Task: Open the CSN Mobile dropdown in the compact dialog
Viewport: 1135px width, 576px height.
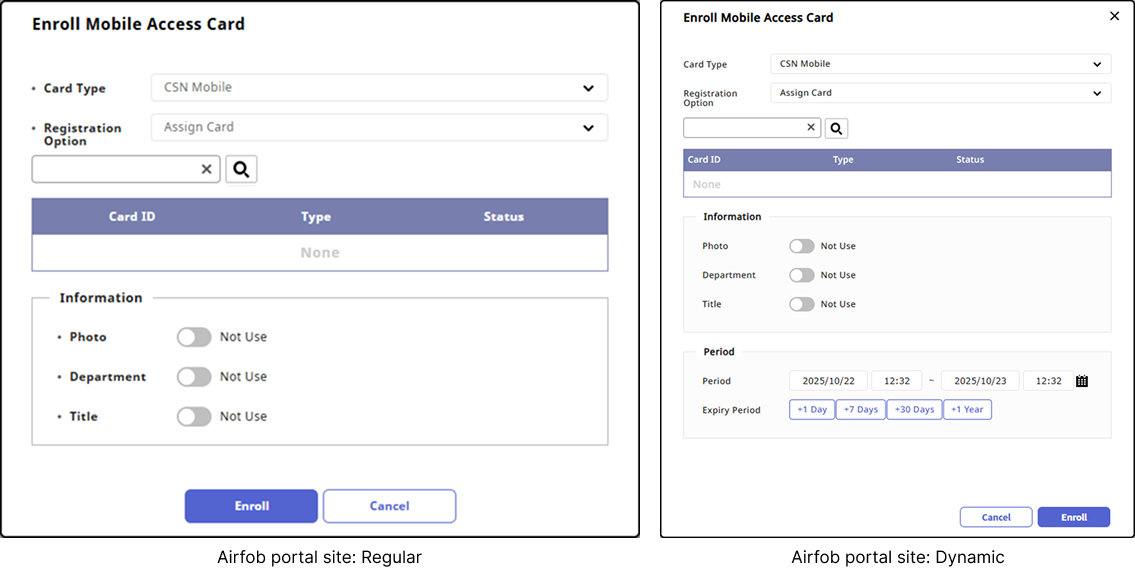Action: click(x=941, y=64)
